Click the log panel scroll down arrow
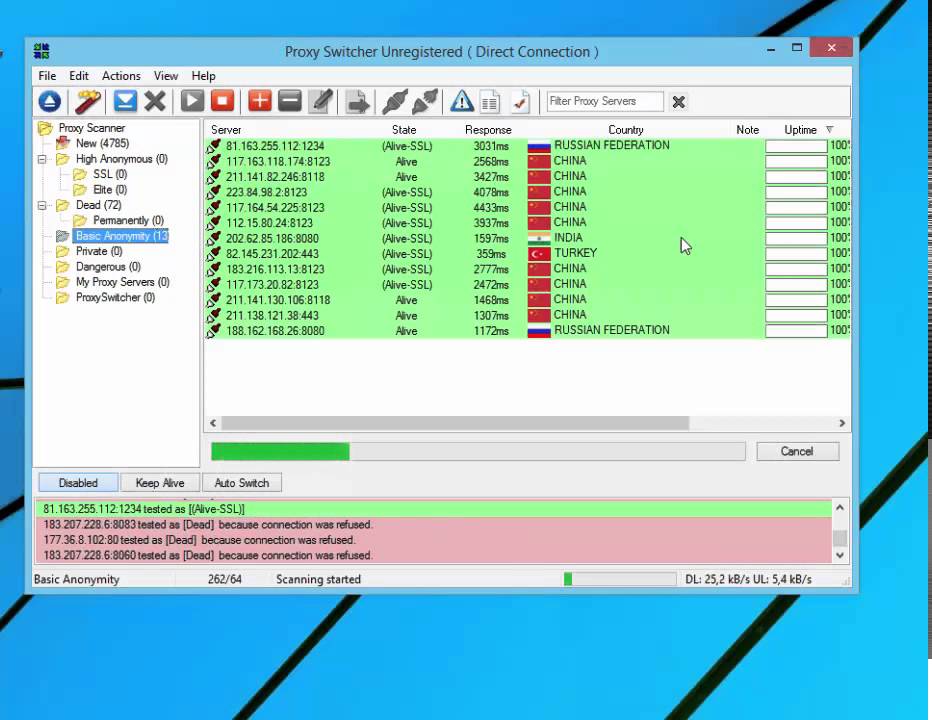This screenshot has height=720, width=932. point(840,555)
